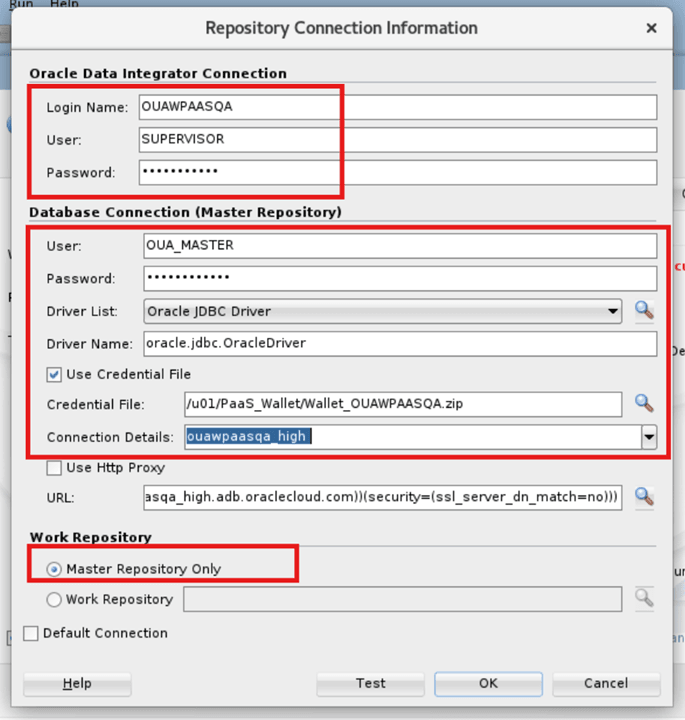The height and width of the screenshot is (720, 685).
Task: Click the Credential File path field
Action: tap(403, 404)
